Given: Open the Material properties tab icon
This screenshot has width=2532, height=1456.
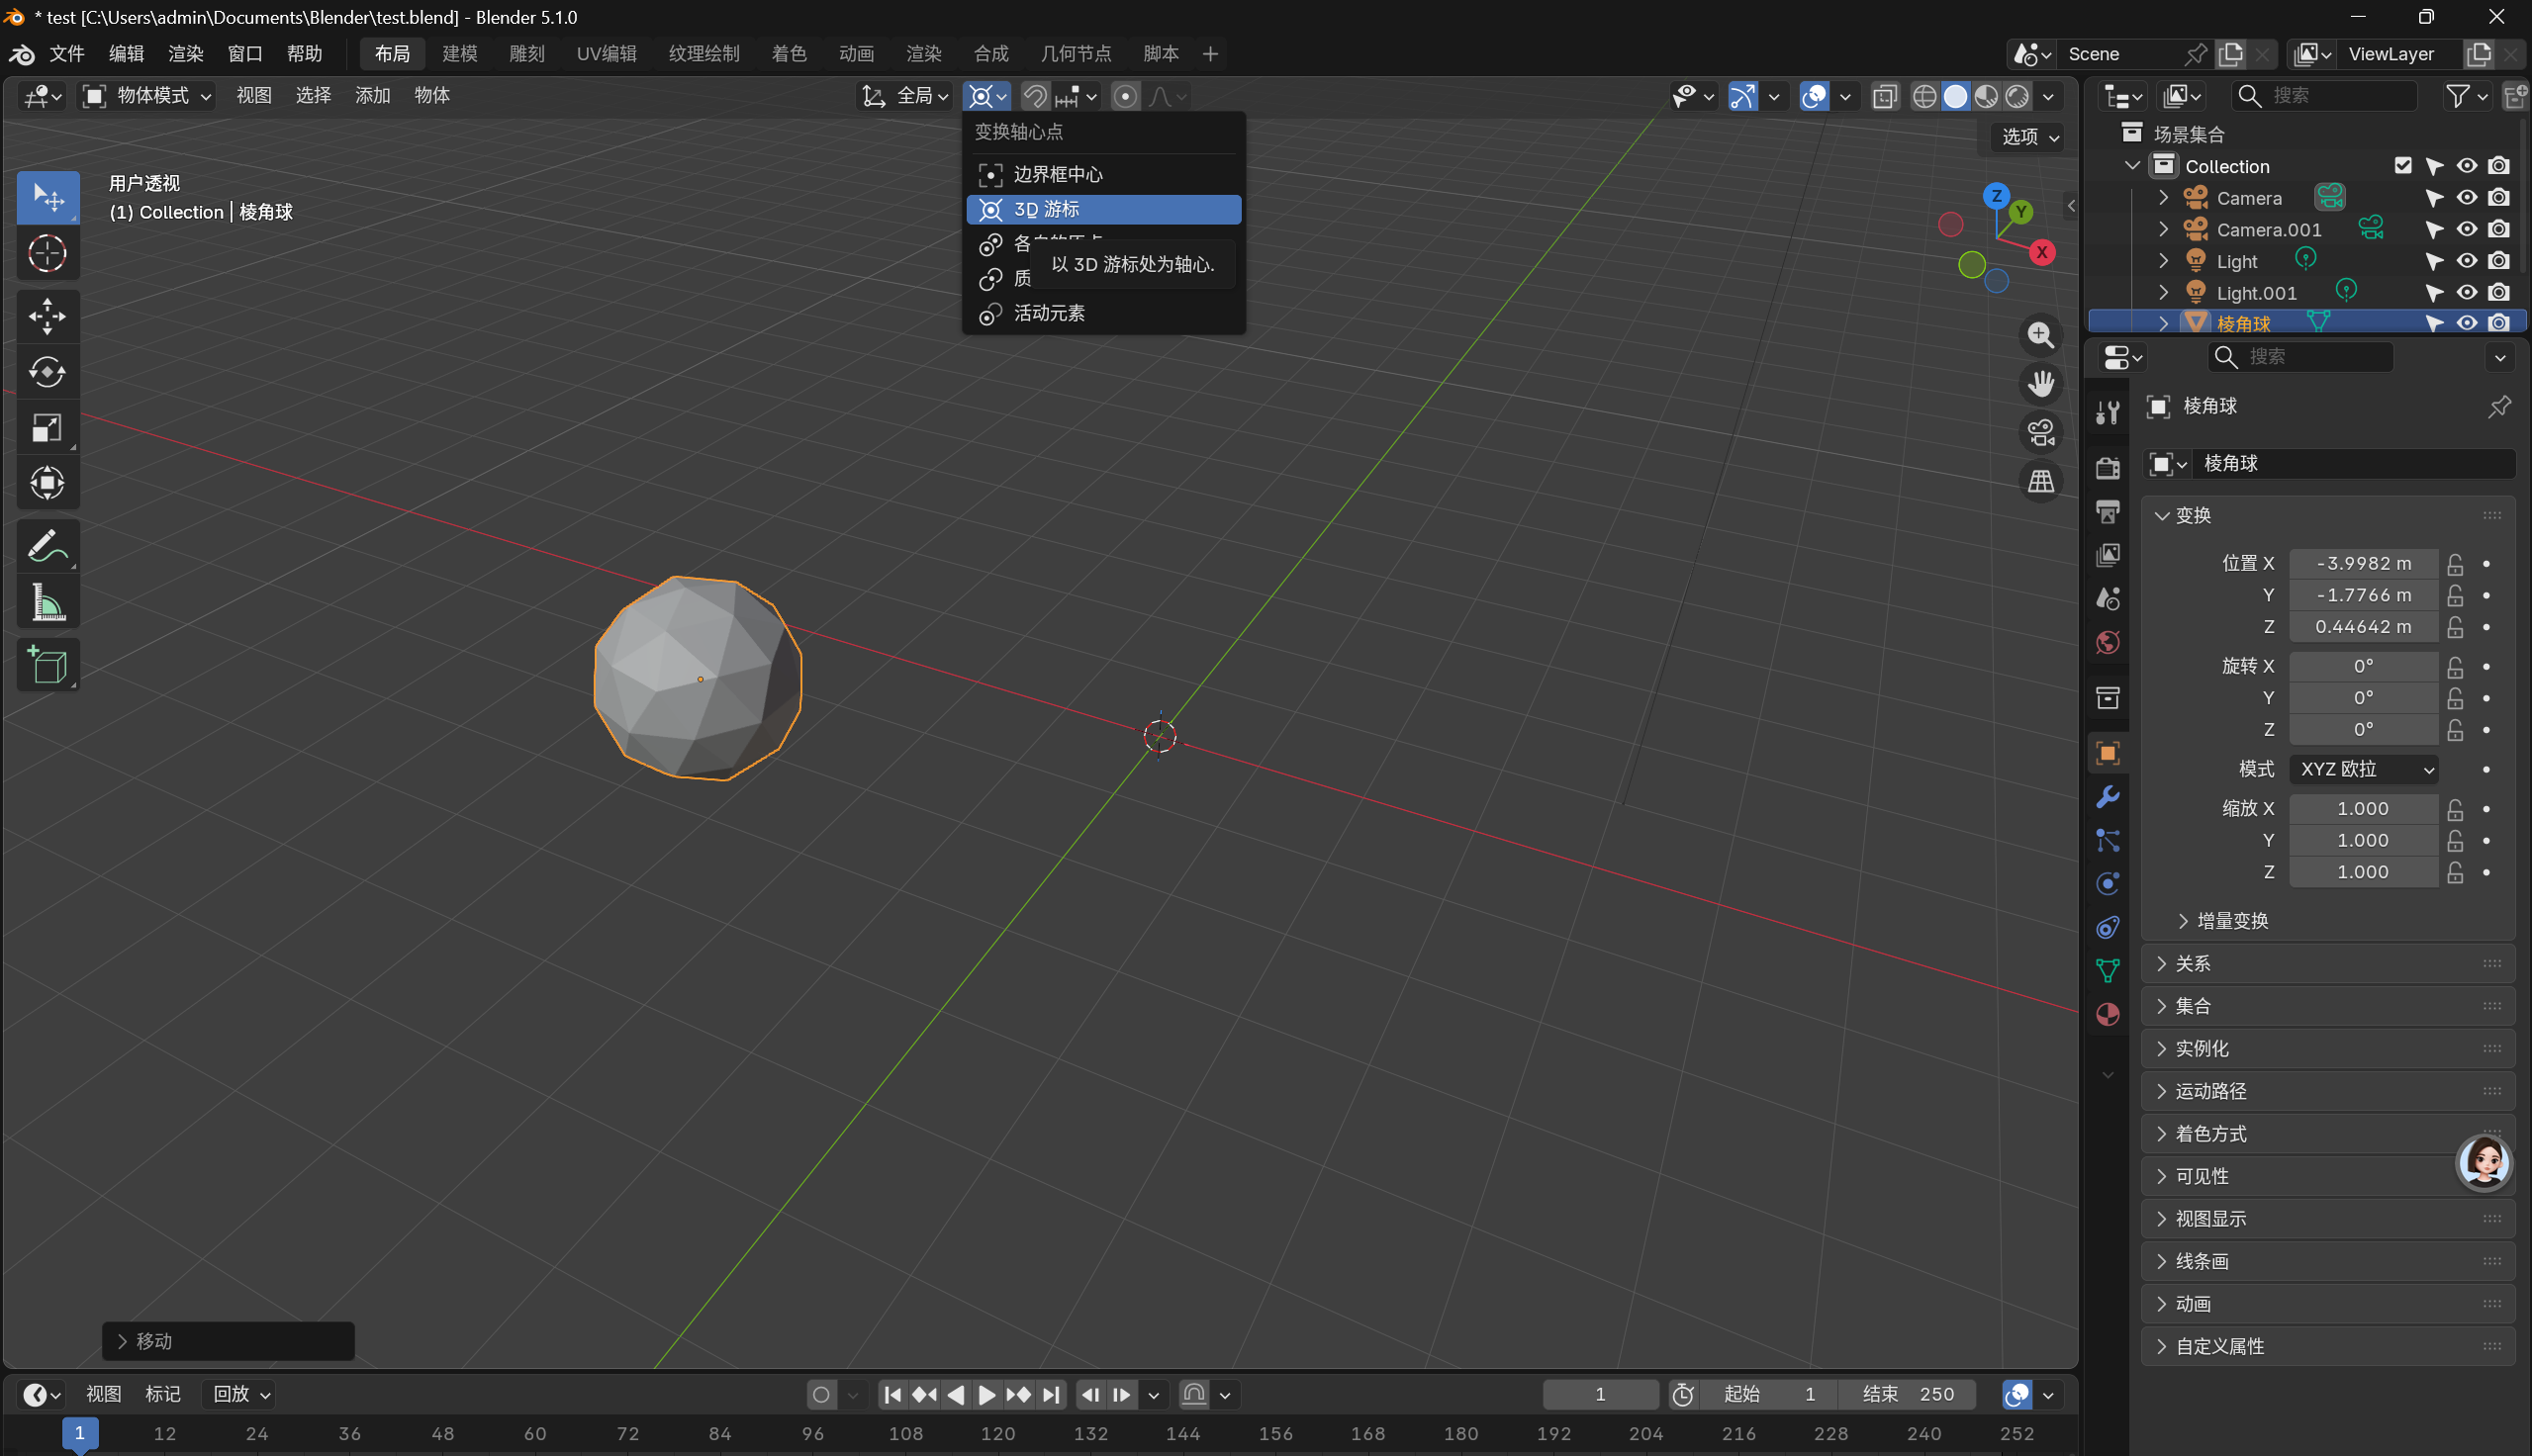Looking at the screenshot, I should click(x=2108, y=1014).
